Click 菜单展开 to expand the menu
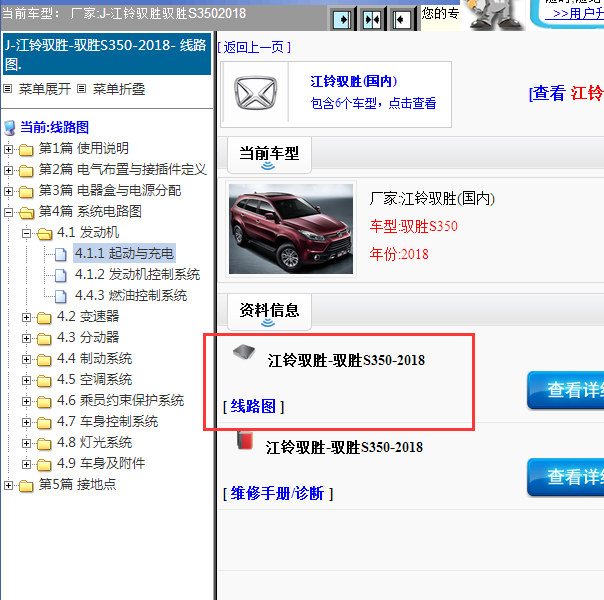Screen dimensions: 604x600 click(45, 89)
